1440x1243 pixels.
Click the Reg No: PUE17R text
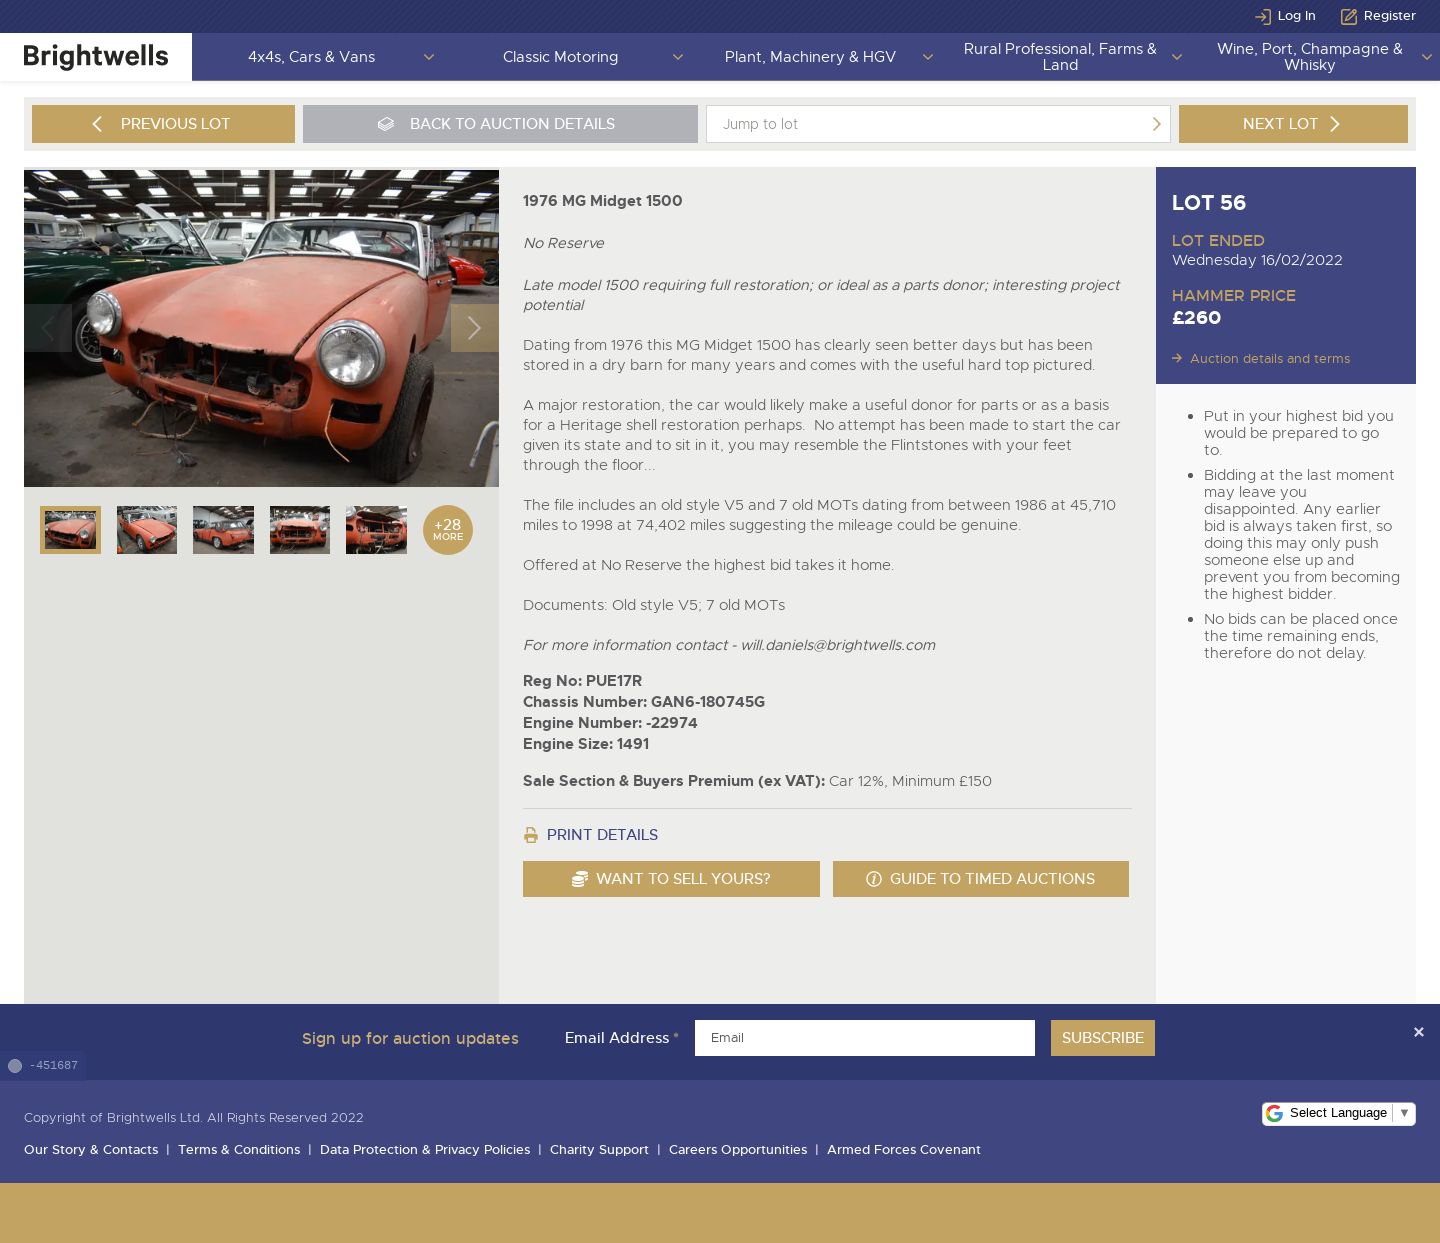pos(583,681)
